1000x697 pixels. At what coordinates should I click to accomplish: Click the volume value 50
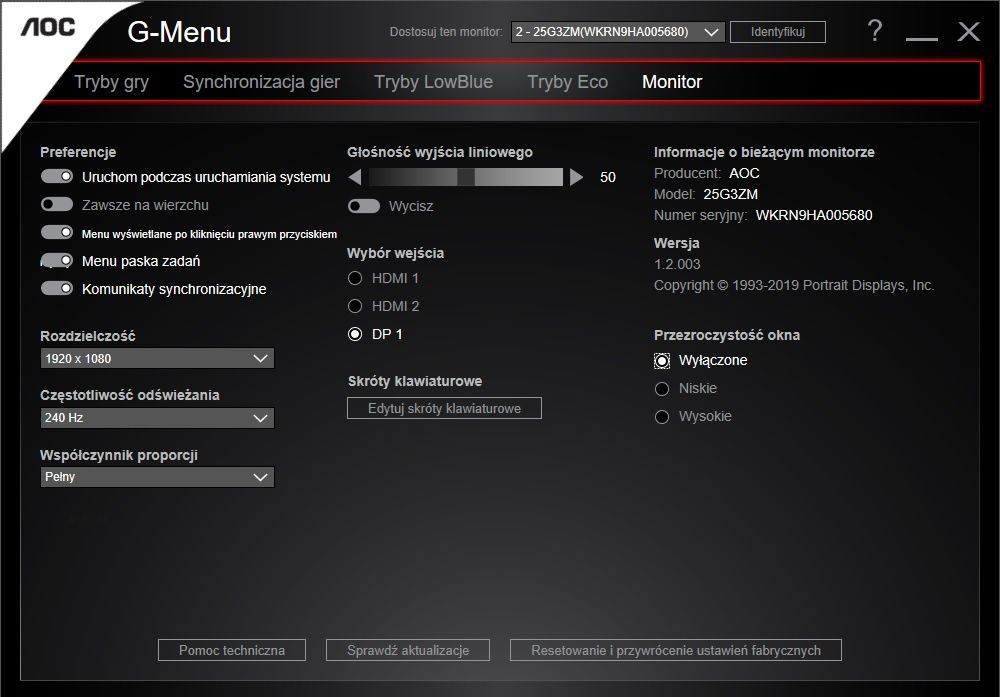pos(608,177)
